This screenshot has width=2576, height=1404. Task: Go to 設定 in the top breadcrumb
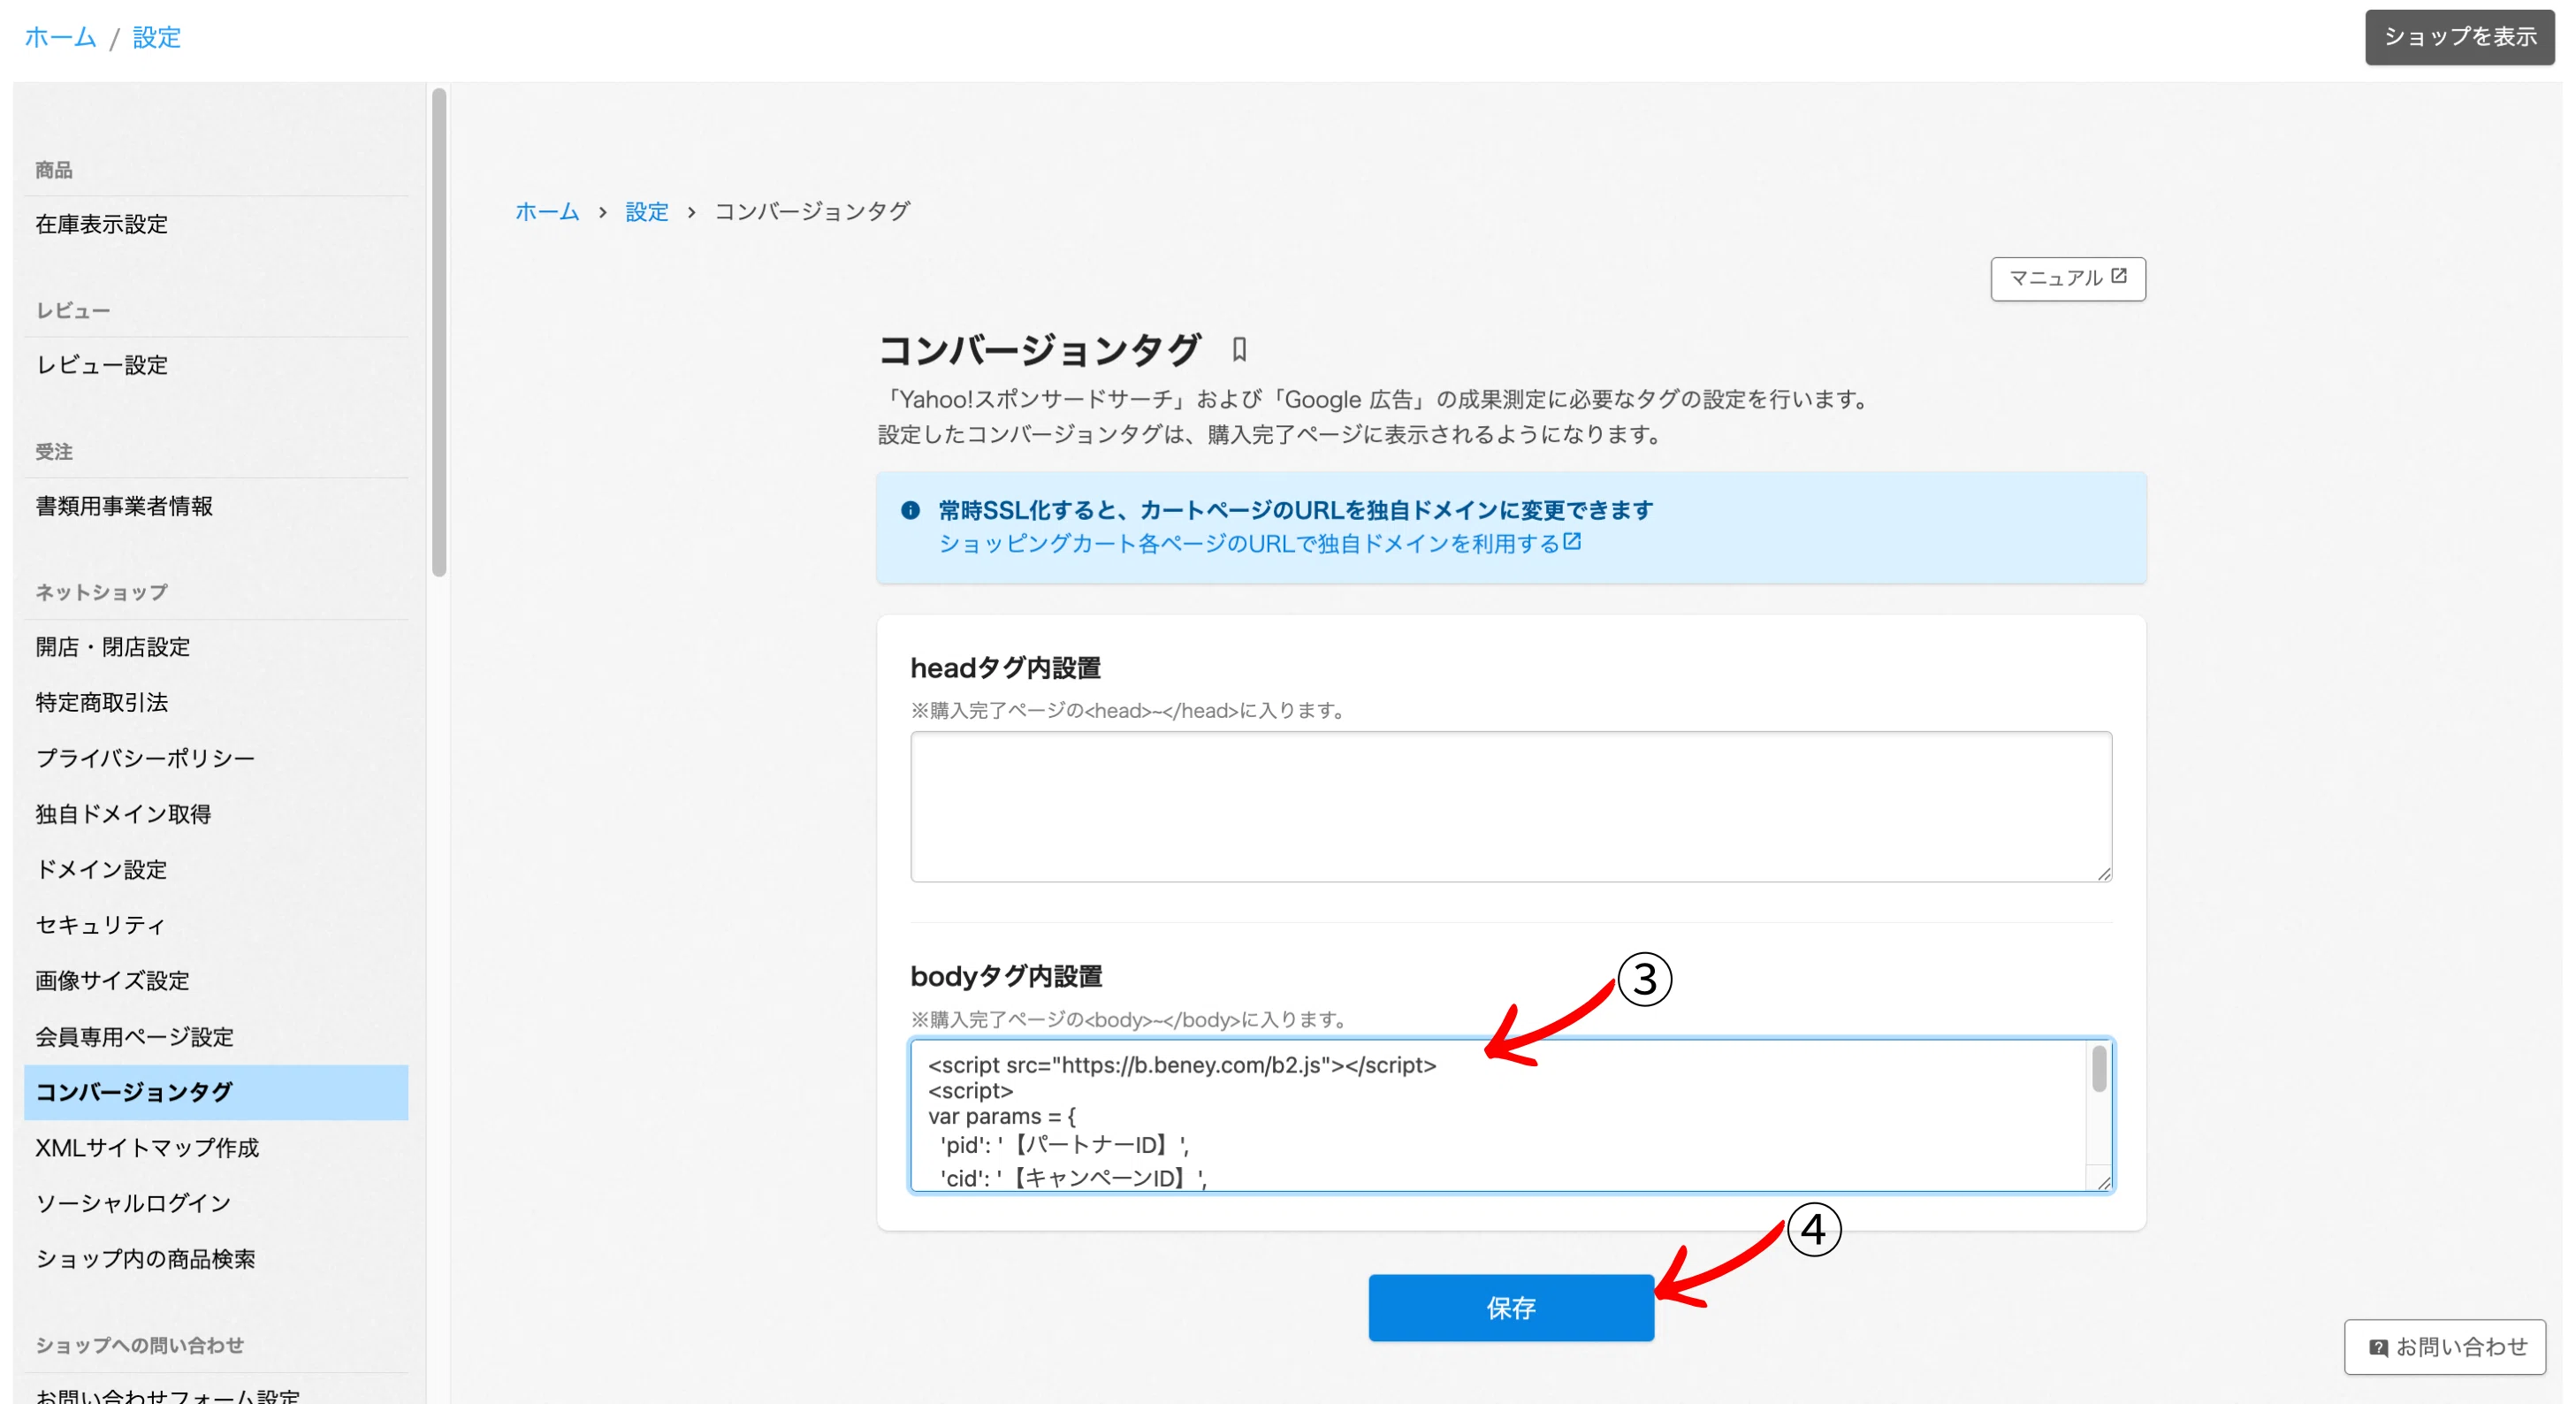157,37
